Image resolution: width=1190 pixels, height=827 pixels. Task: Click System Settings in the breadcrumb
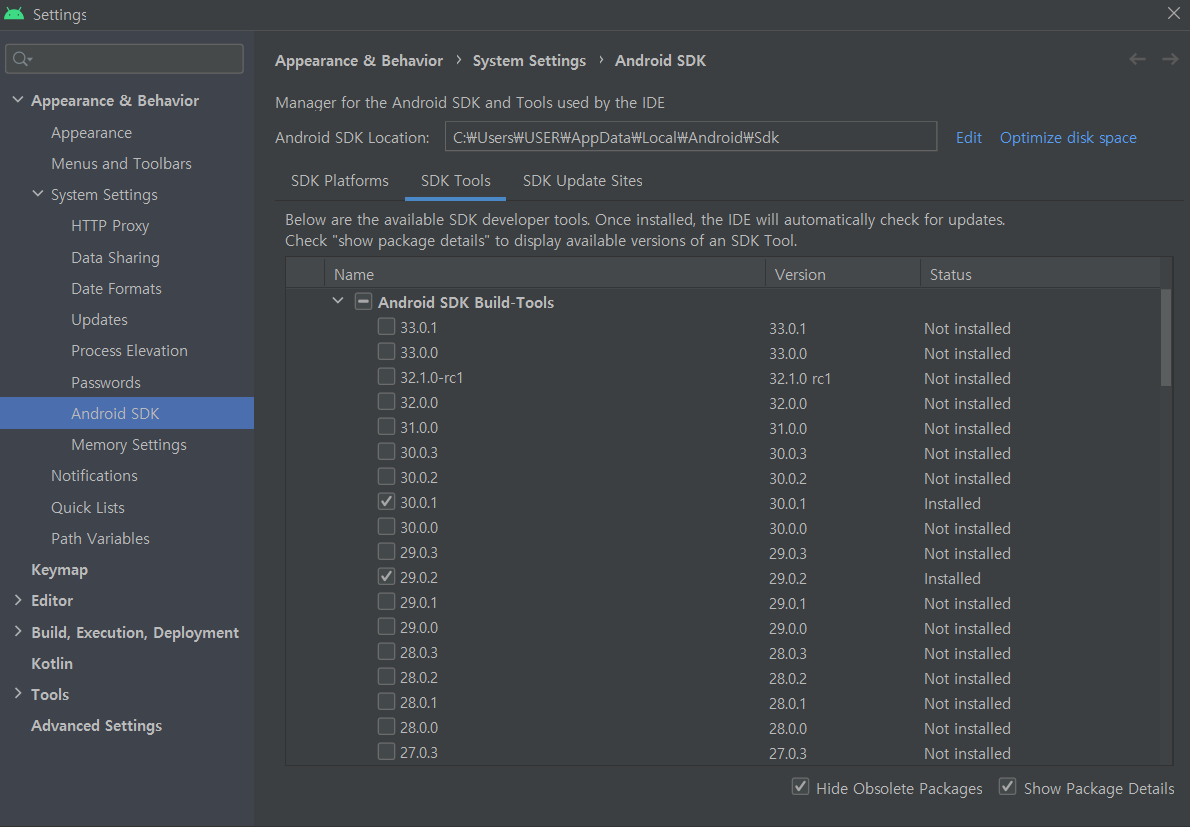pyautogui.click(x=529, y=61)
